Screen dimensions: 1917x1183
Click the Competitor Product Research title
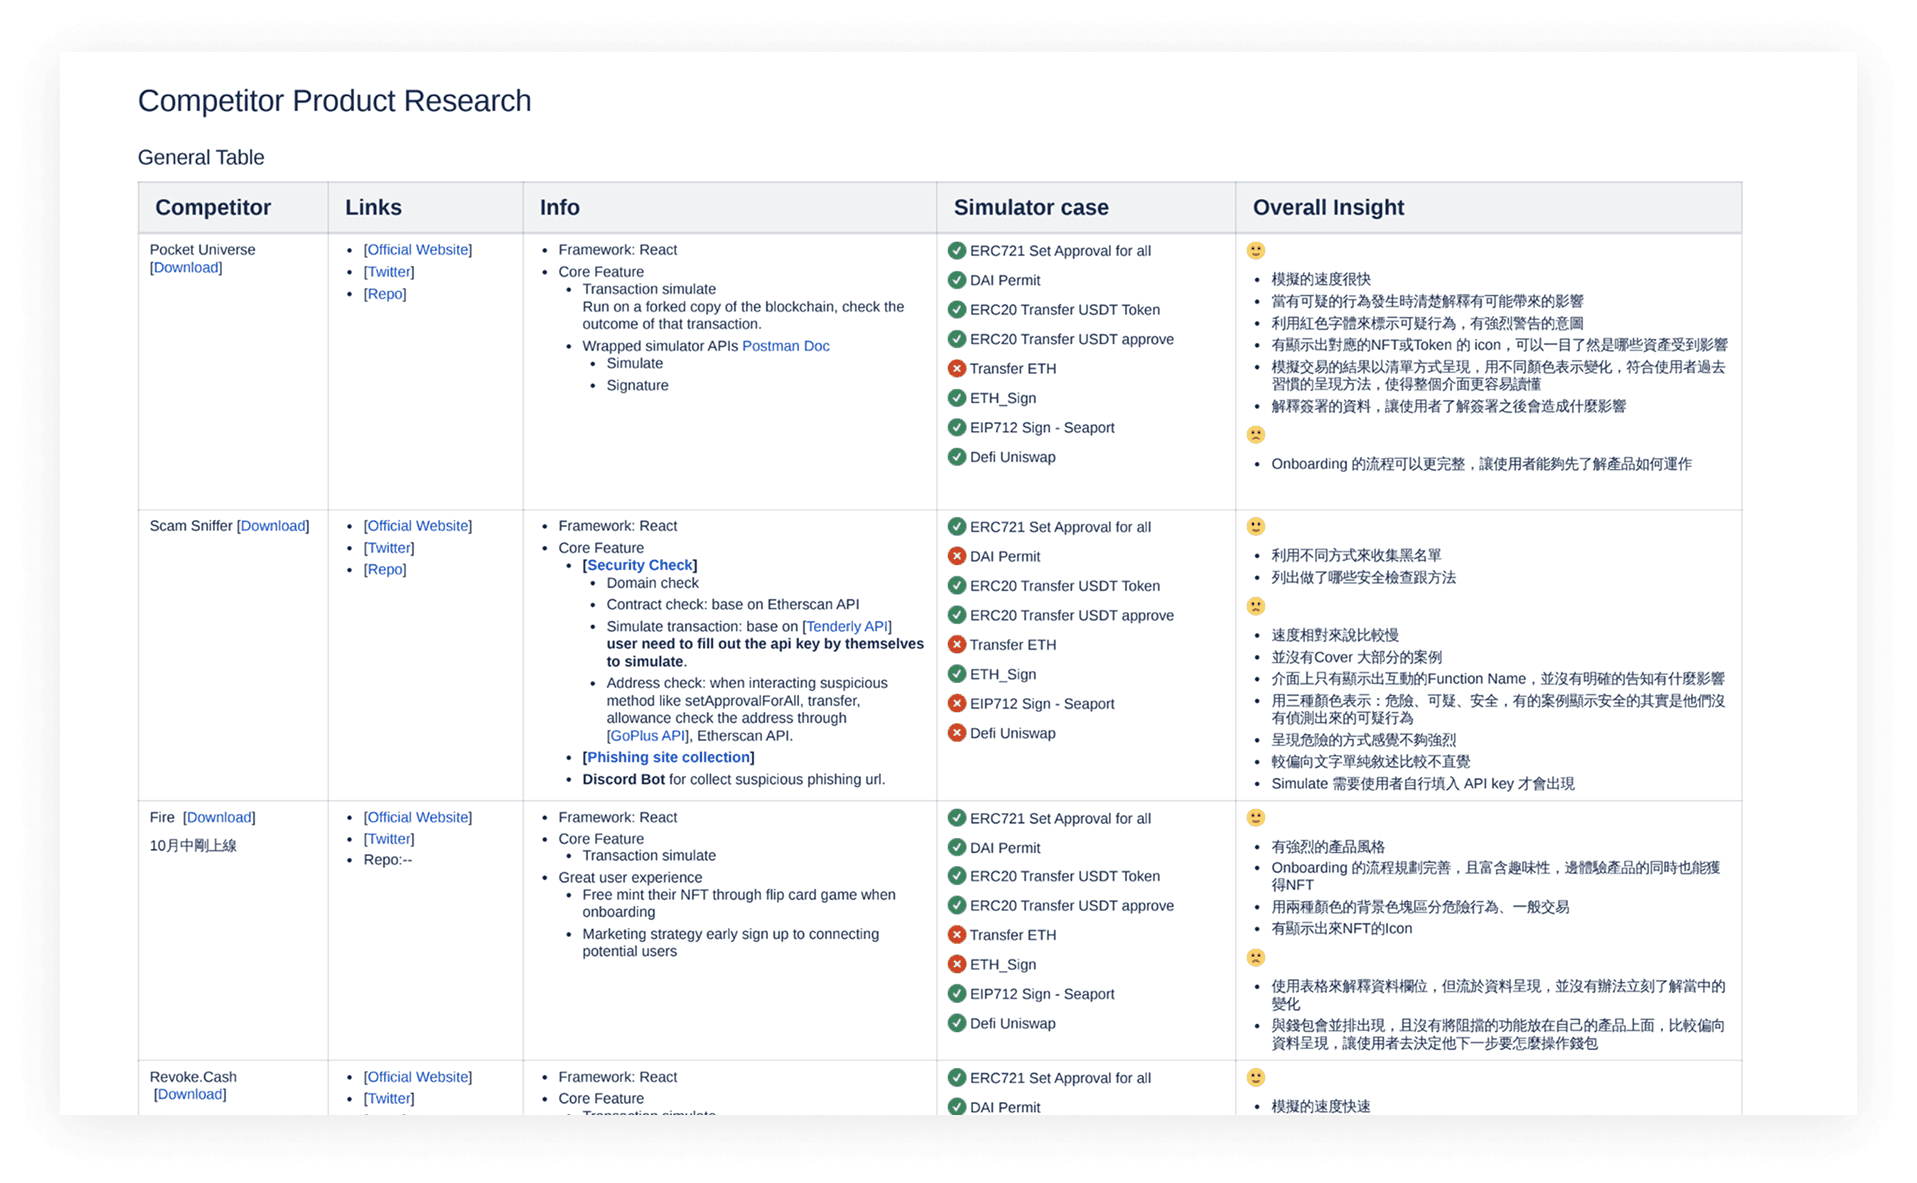click(334, 101)
